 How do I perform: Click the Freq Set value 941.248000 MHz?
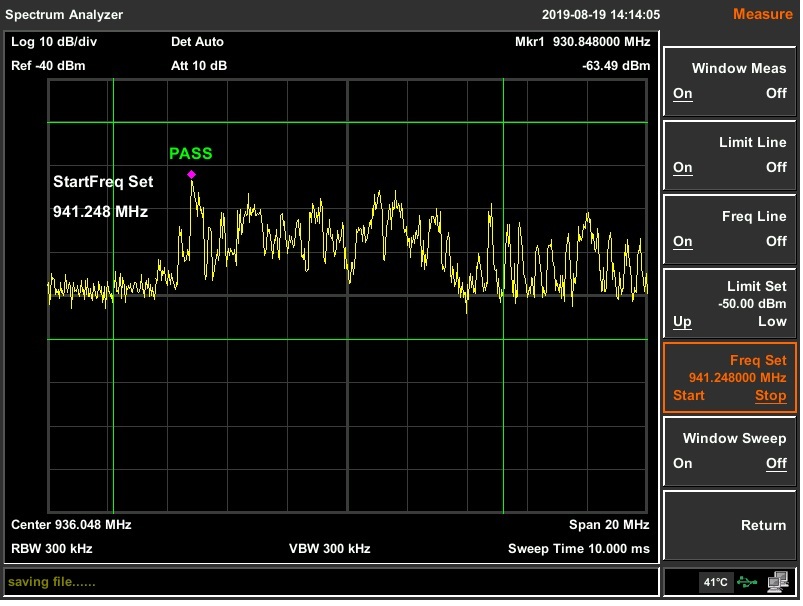click(737, 378)
